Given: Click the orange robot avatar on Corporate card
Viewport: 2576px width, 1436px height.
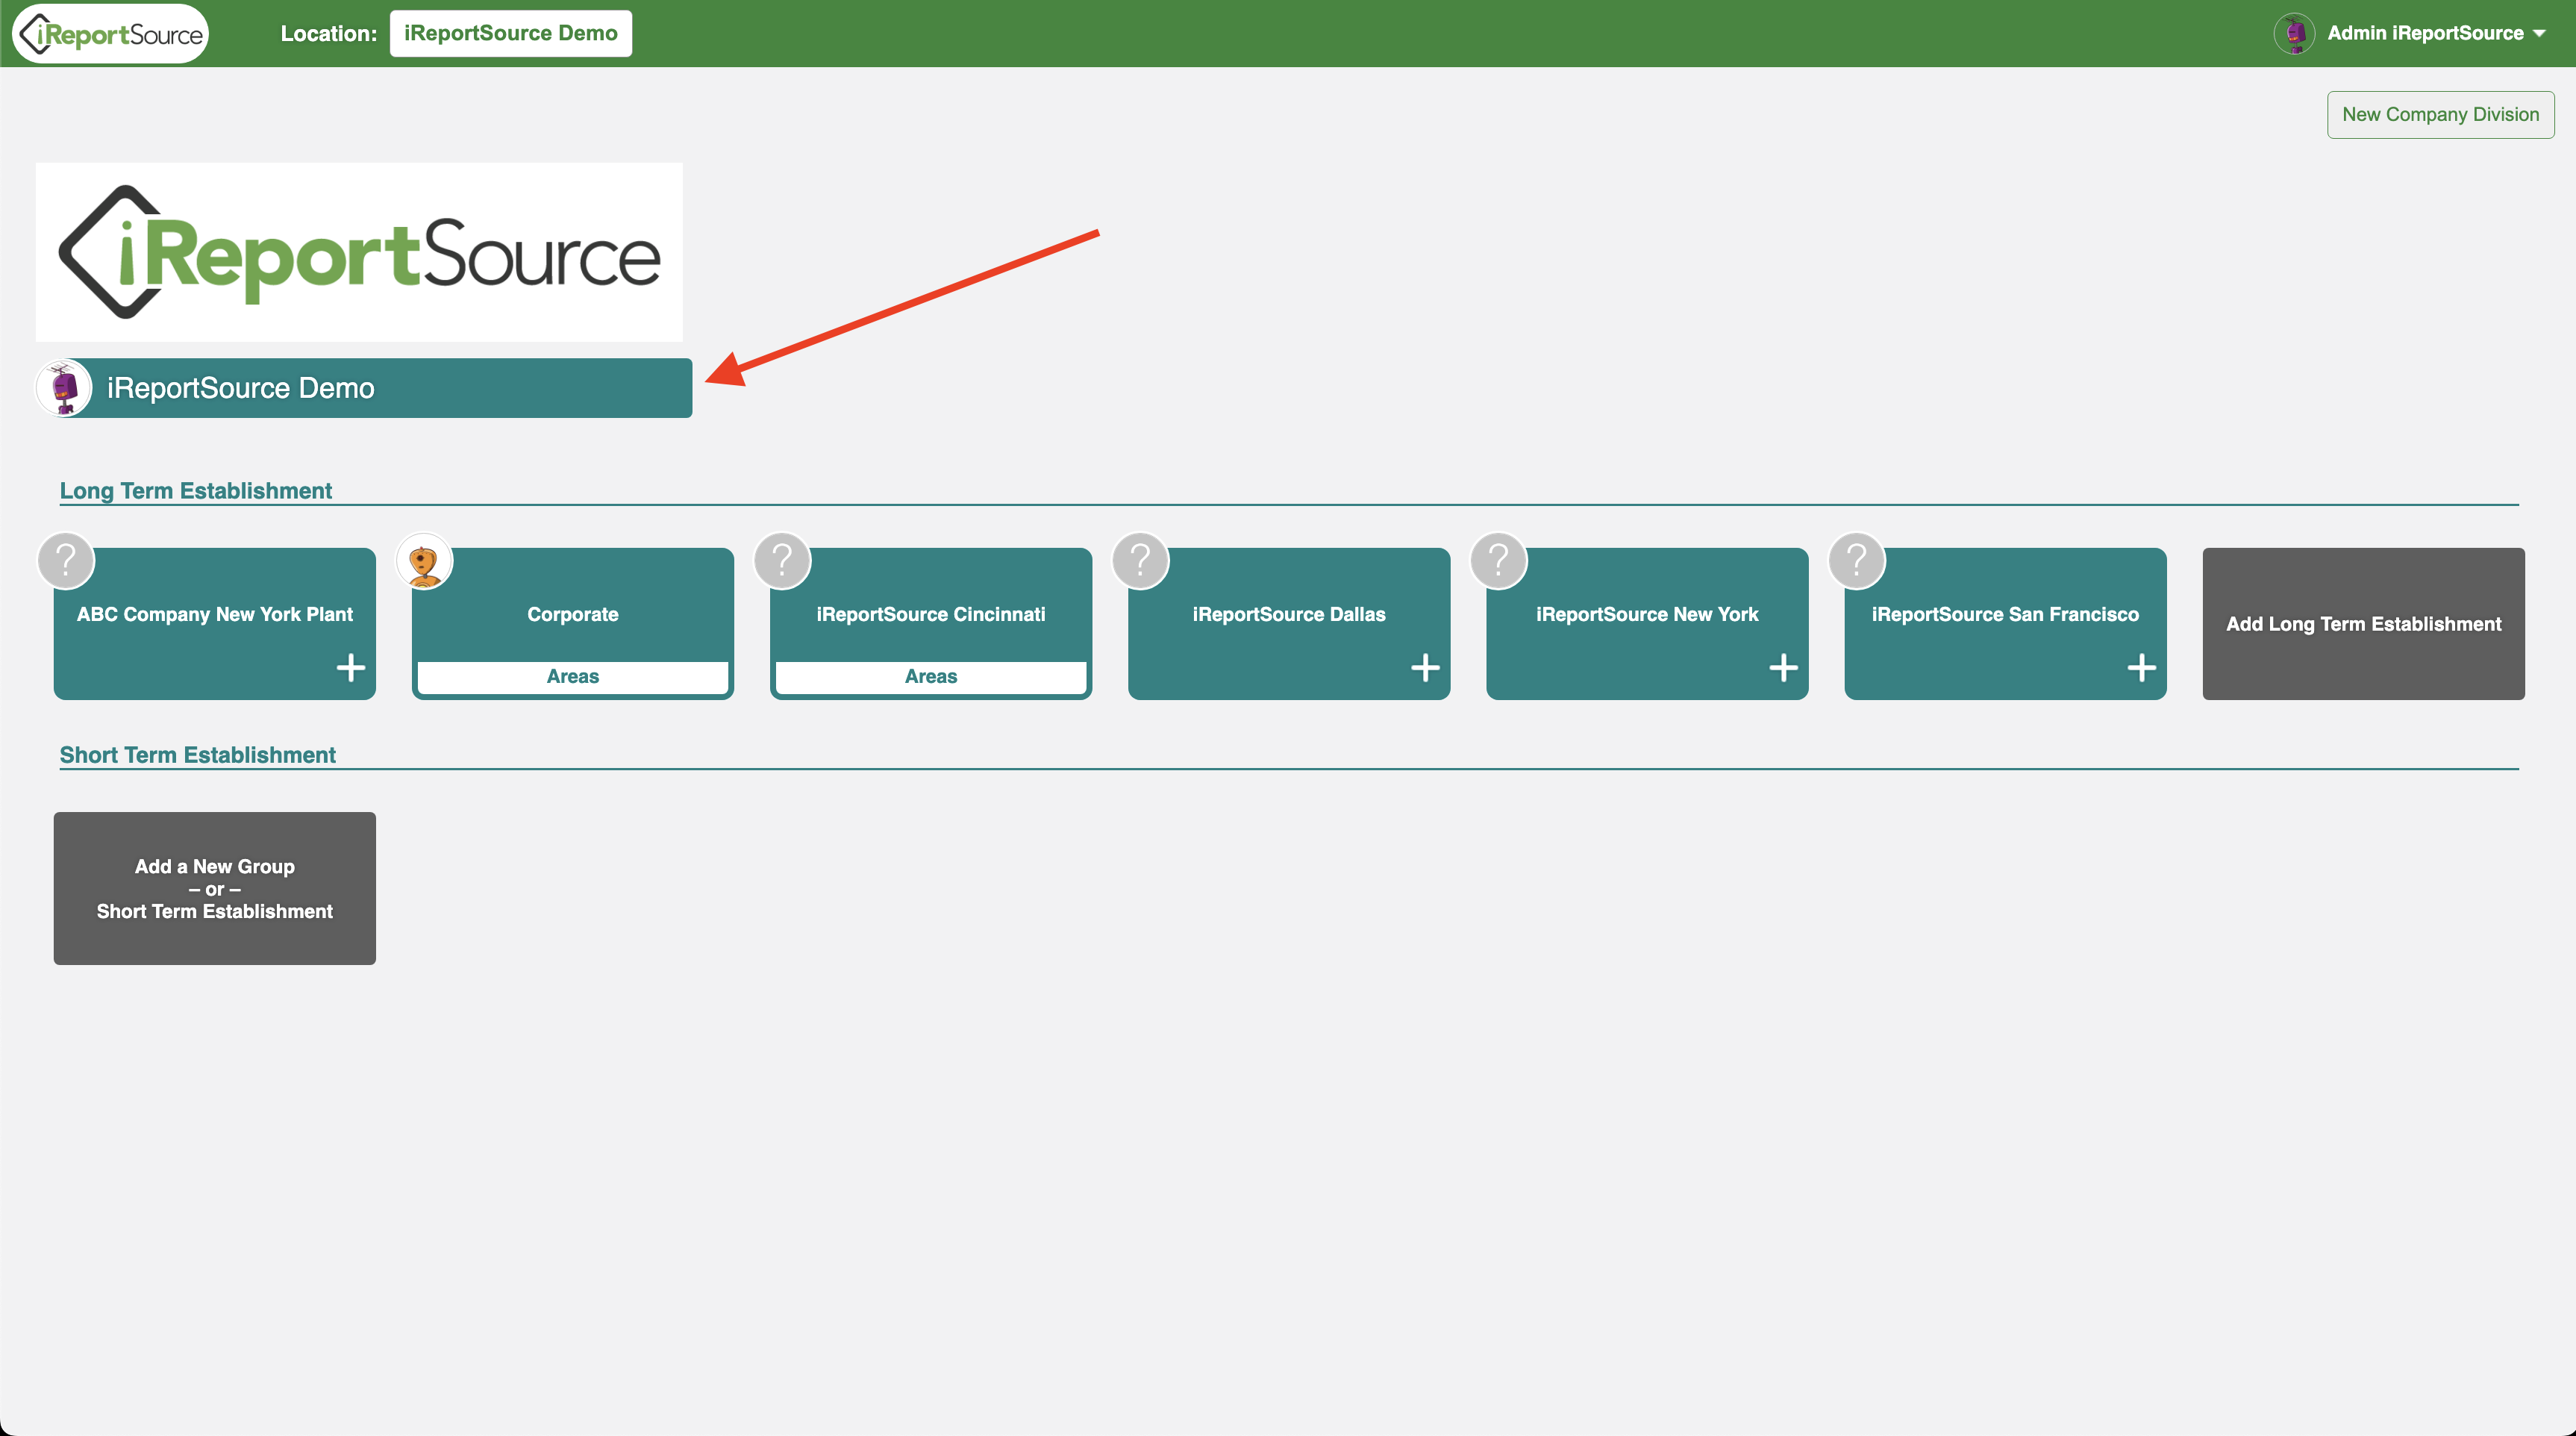Looking at the screenshot, I should (424, 560).
